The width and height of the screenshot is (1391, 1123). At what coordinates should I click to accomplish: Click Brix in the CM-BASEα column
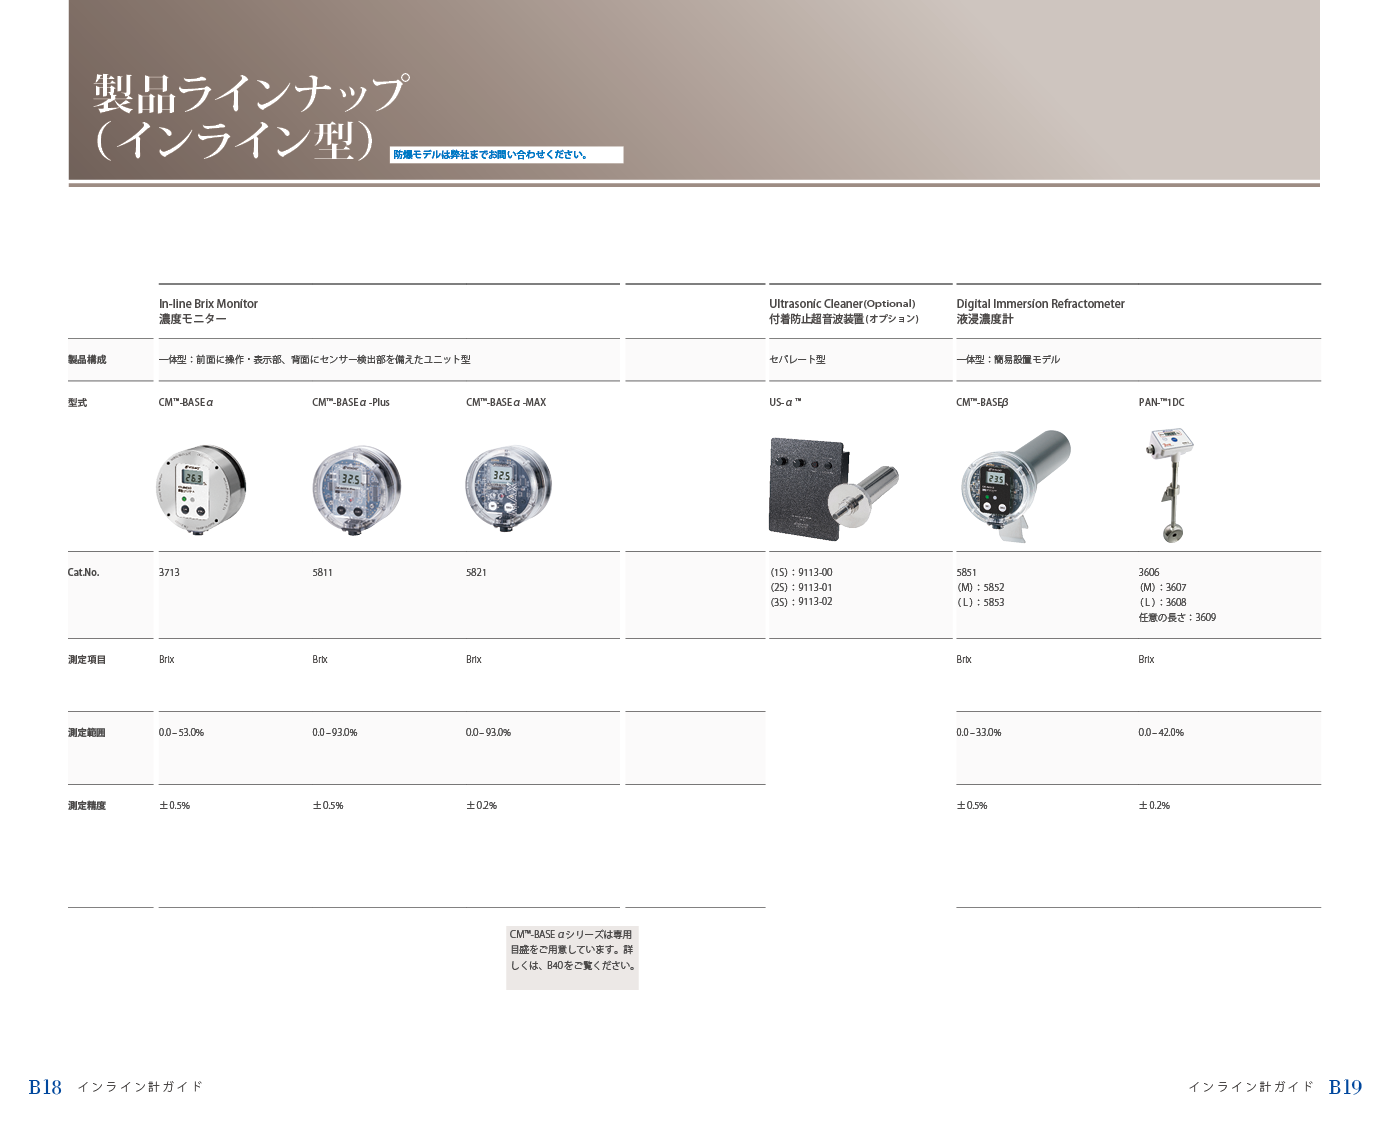[x=166, y=659]
